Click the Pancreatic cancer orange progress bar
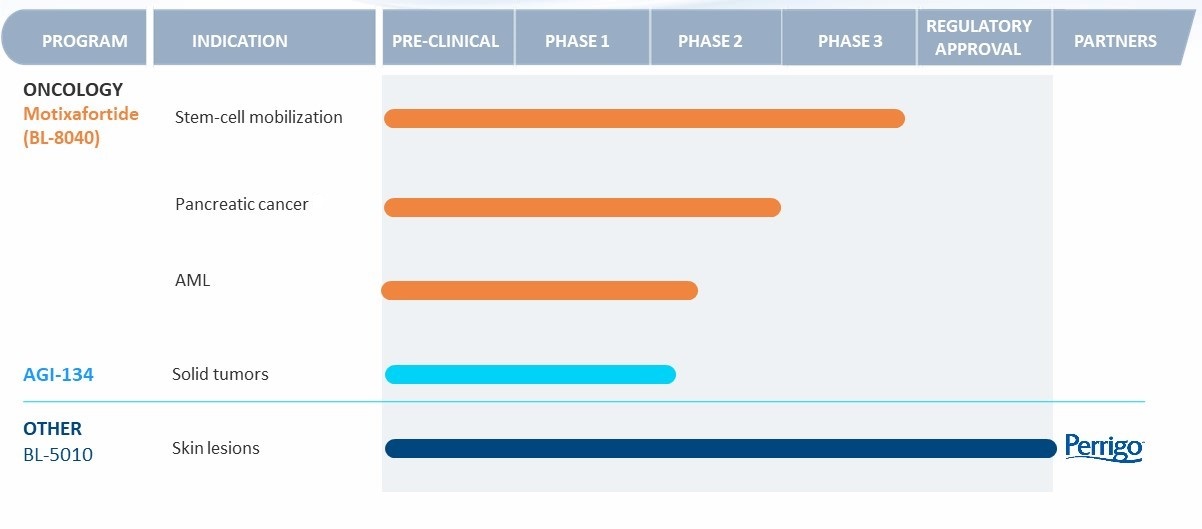Viewport: 1202px width, 529px height. 582,208
